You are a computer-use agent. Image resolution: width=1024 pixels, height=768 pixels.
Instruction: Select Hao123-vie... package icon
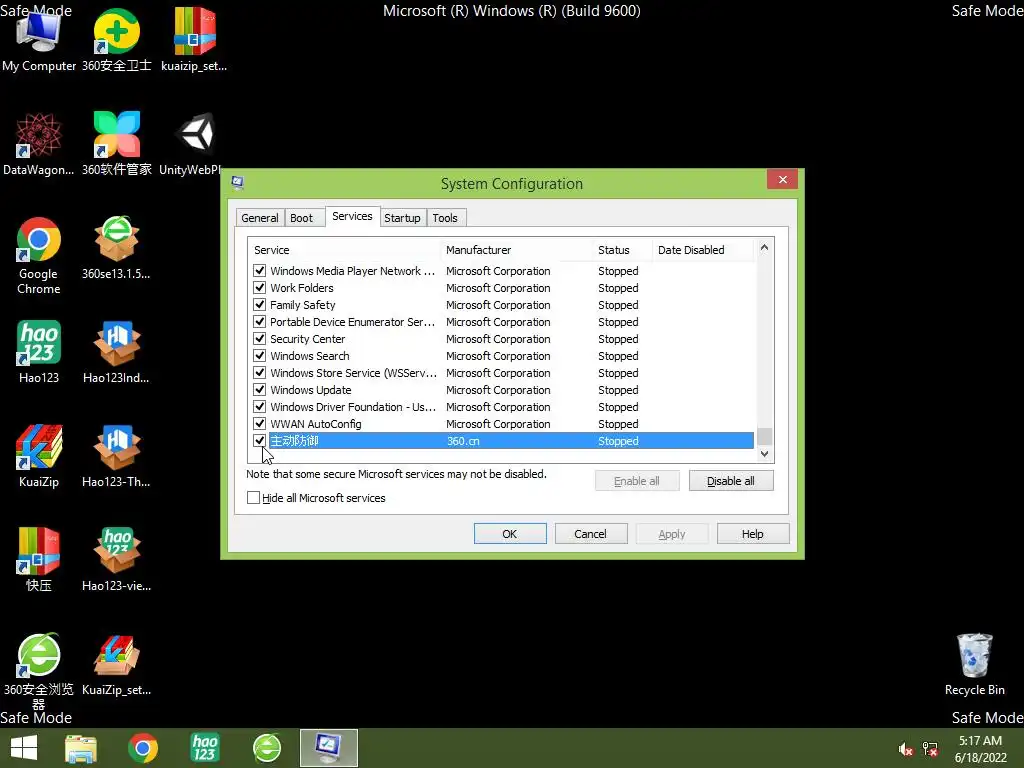[116, 560]
